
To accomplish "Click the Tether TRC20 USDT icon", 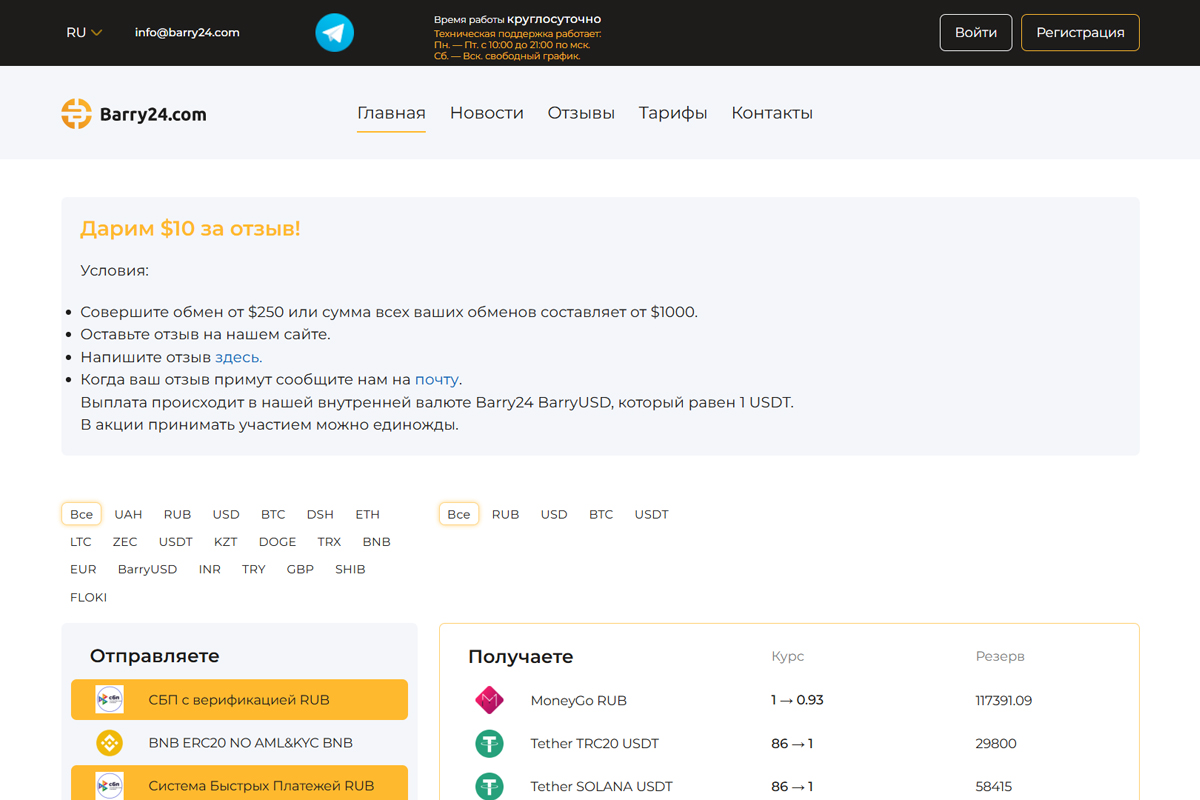I will click(489, 743).
